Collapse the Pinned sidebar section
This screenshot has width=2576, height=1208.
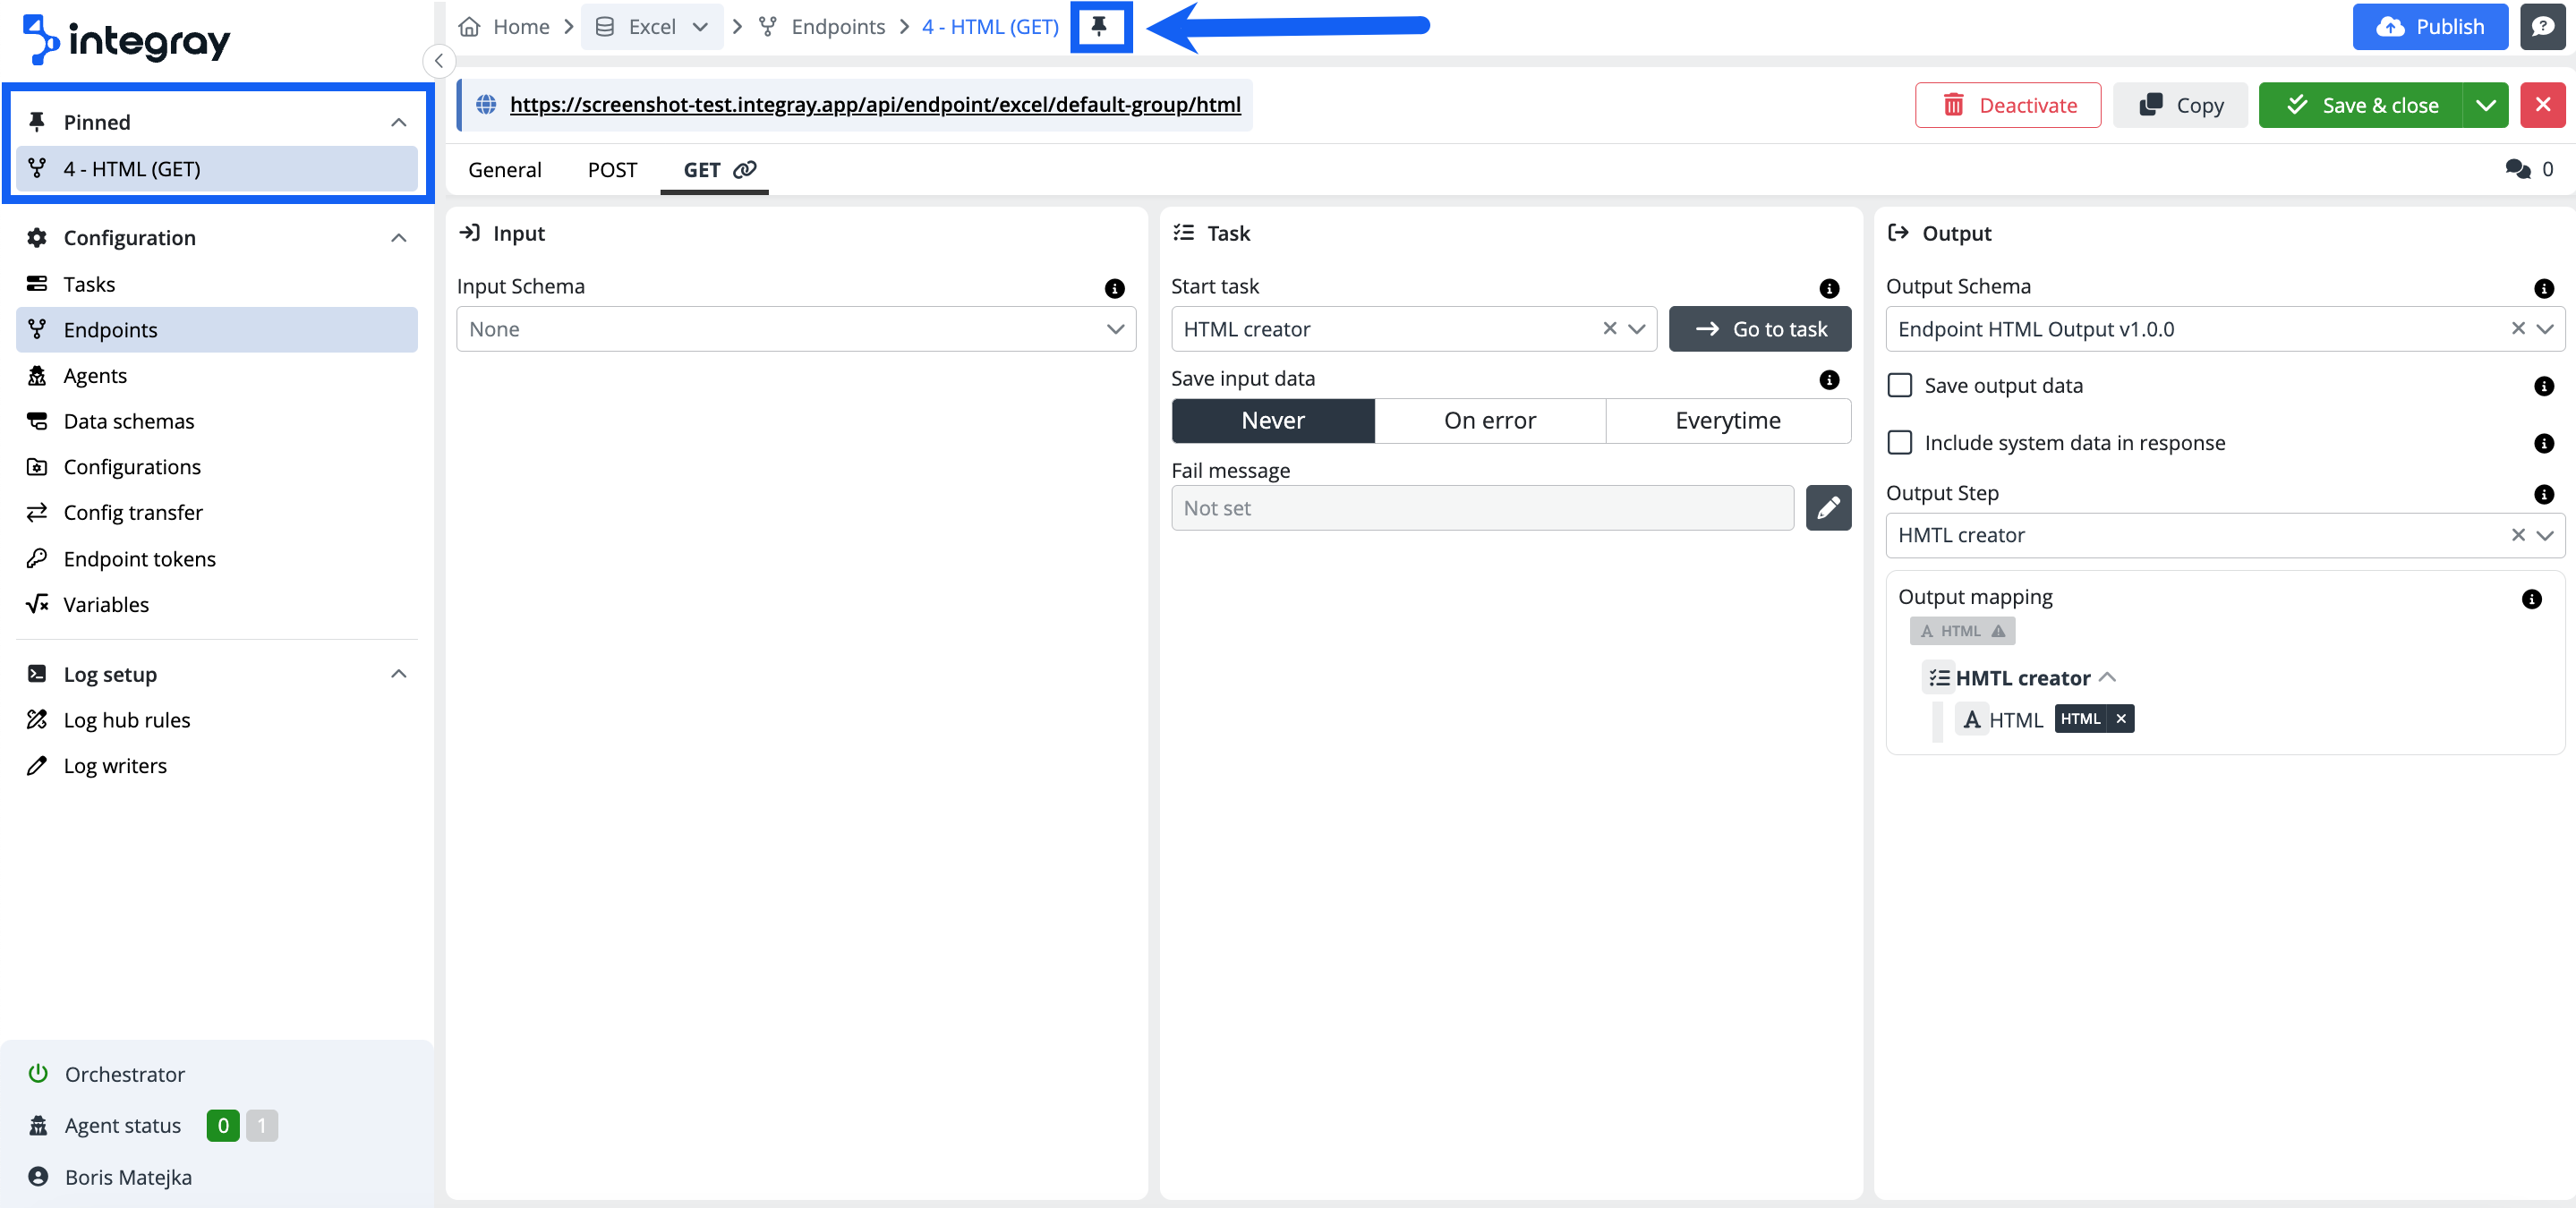[x=398, y=122]
